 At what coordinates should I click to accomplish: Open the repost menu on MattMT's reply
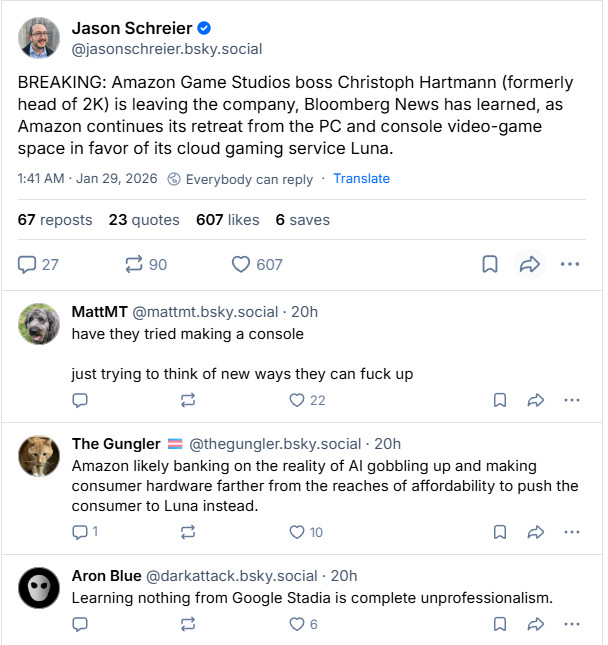(187, 400)
